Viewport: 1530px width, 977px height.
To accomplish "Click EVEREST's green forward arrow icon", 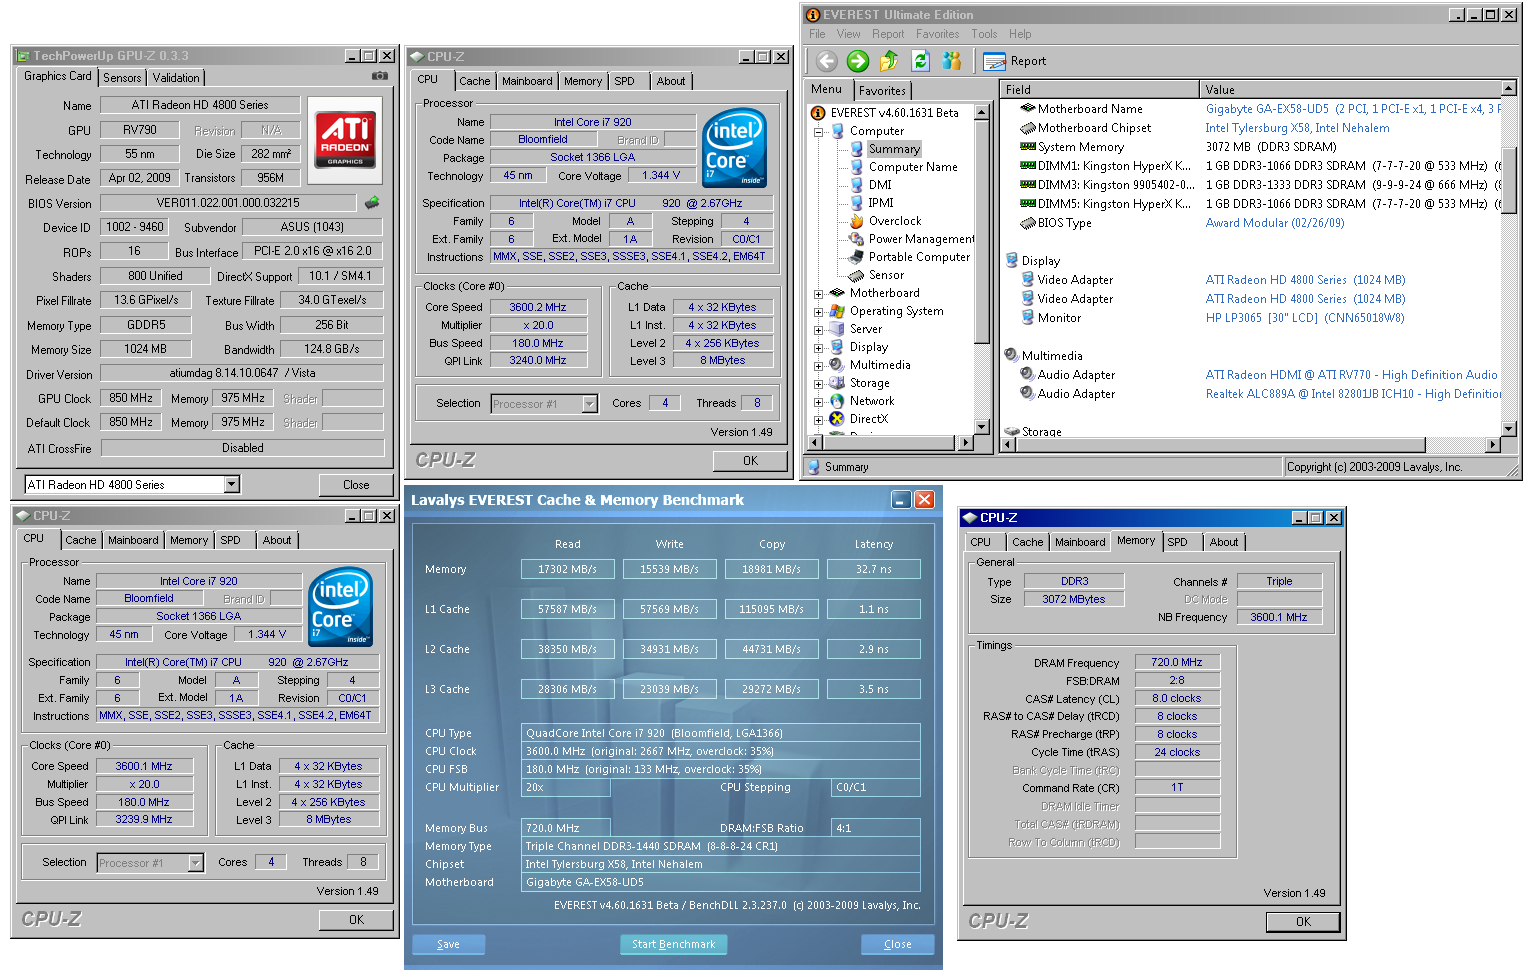I will click(x=857, y=61).
